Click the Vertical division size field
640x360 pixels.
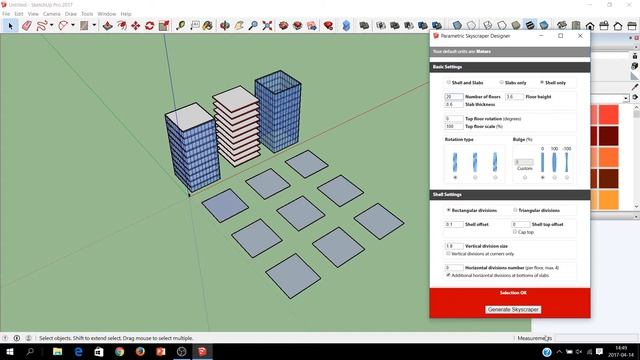click(454, 246)
